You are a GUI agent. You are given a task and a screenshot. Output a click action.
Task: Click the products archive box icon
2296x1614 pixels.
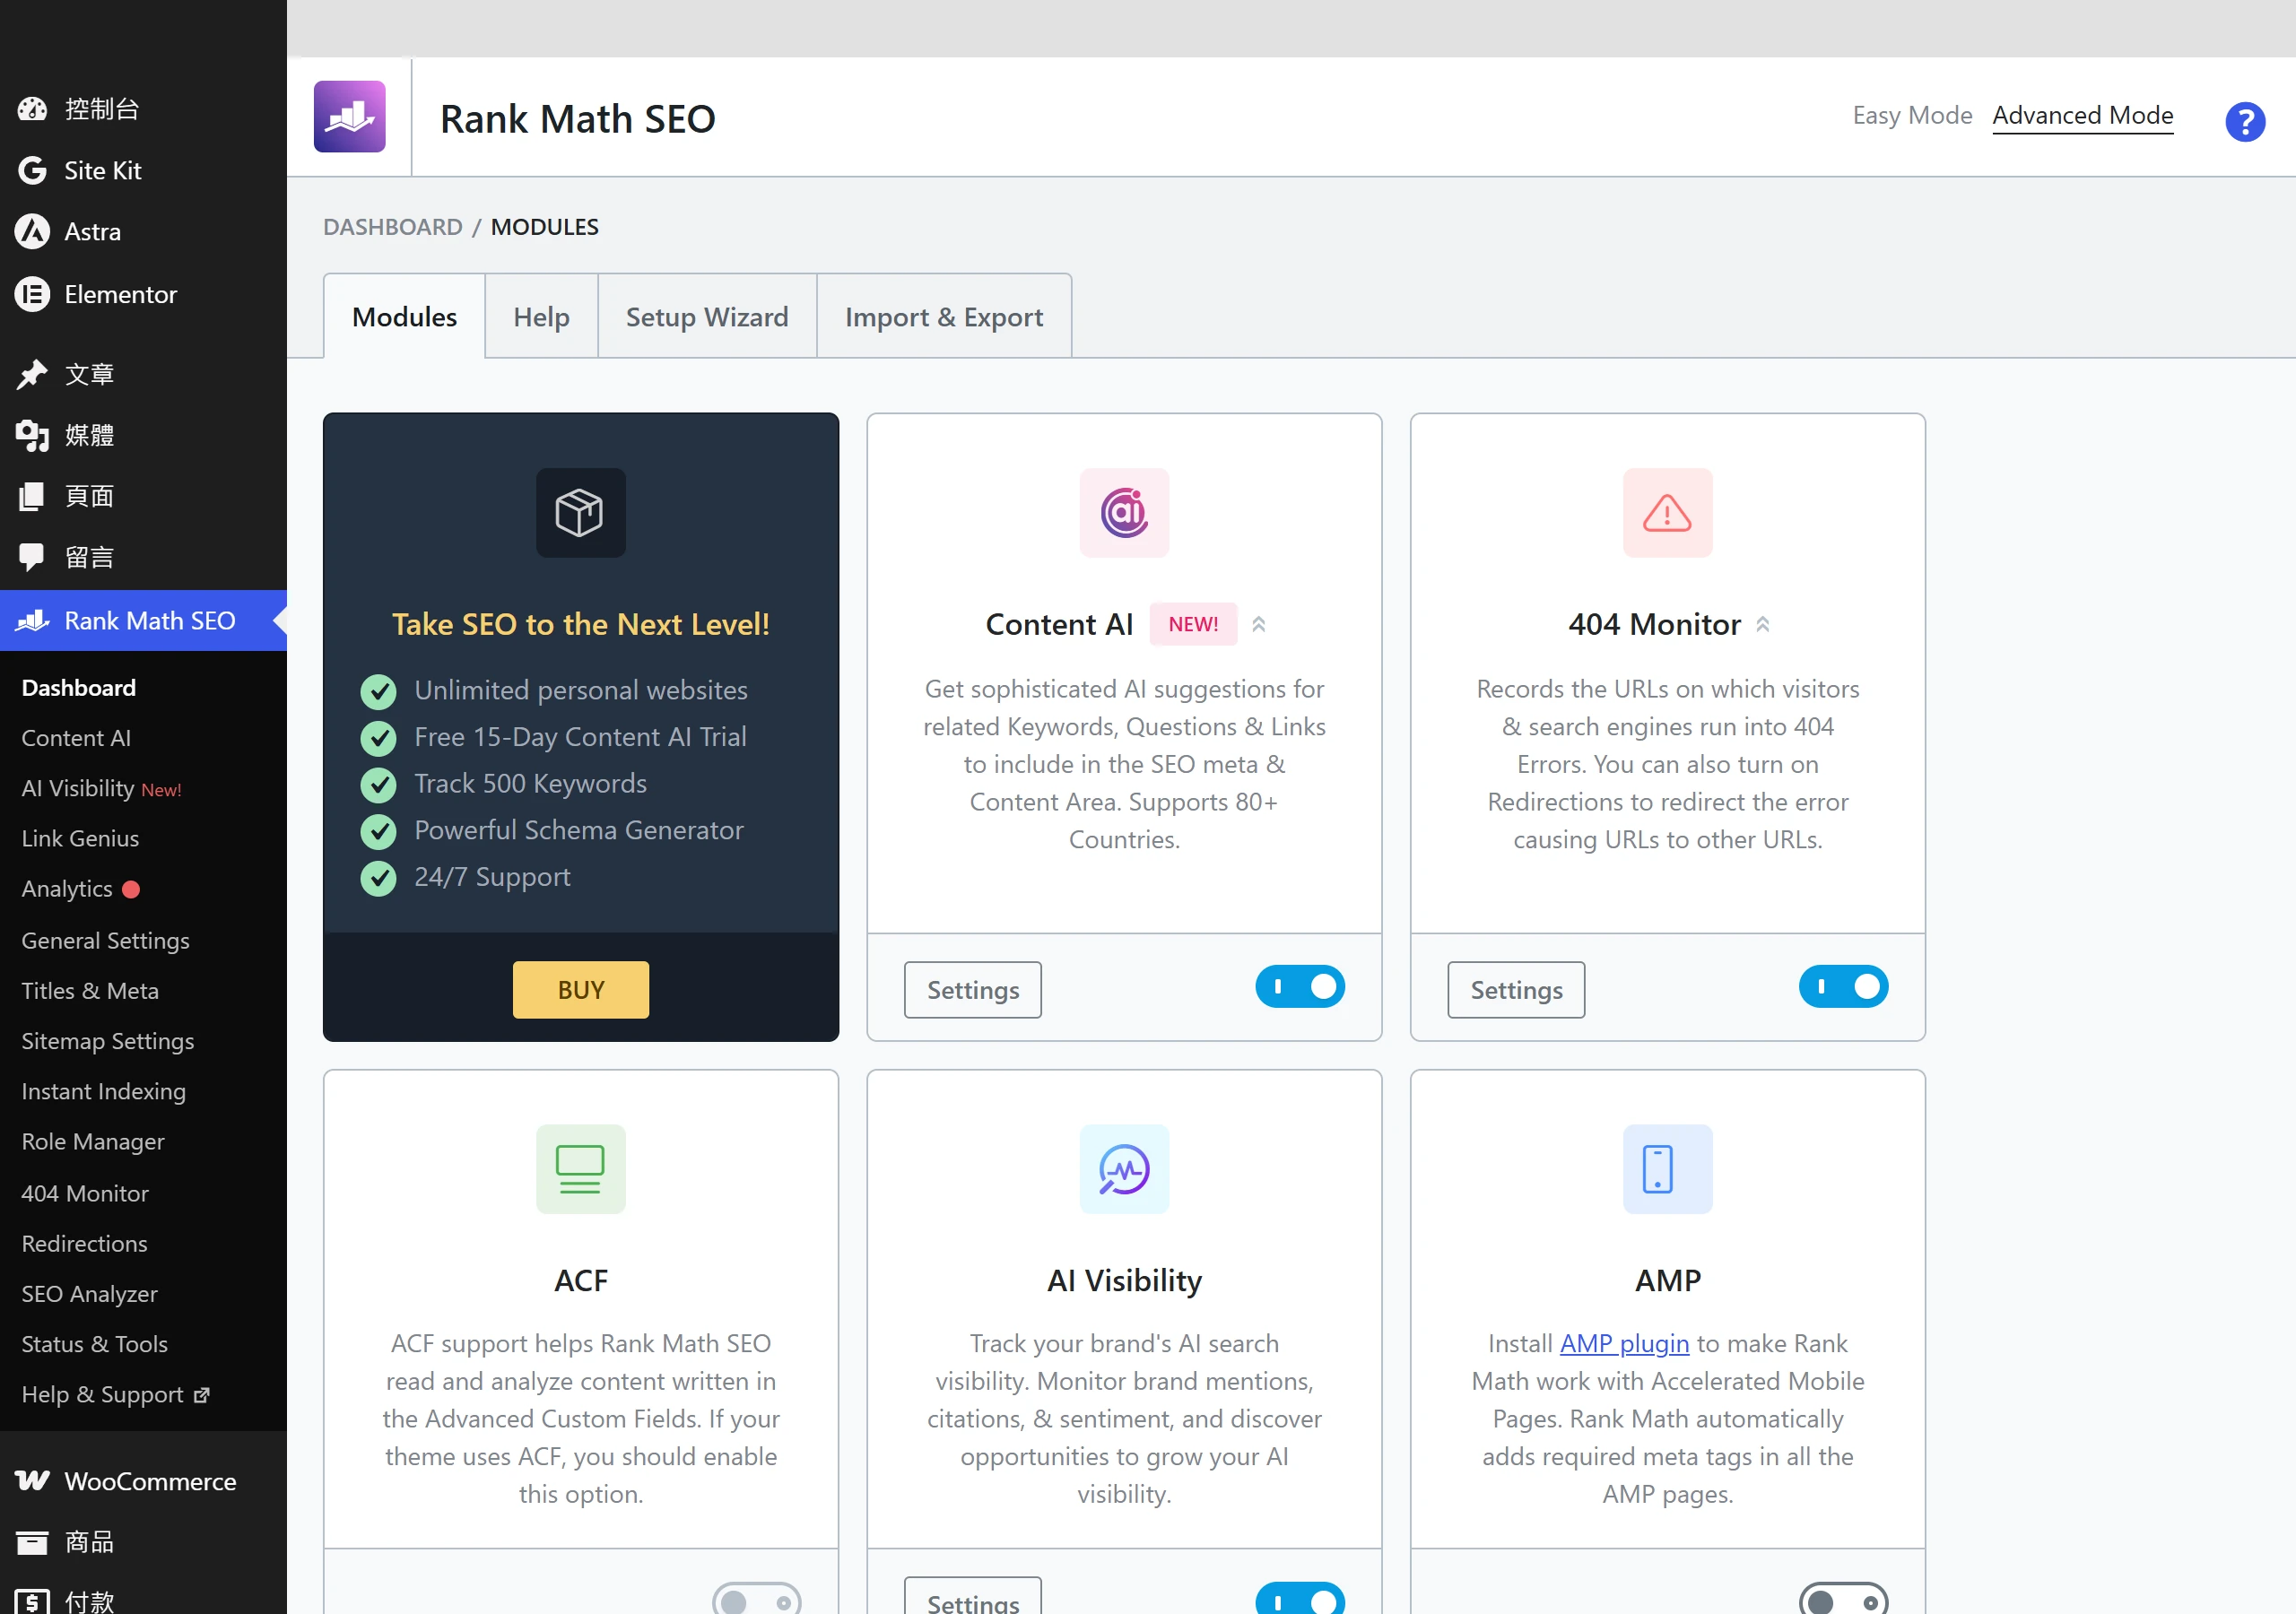click(32, 1542)
